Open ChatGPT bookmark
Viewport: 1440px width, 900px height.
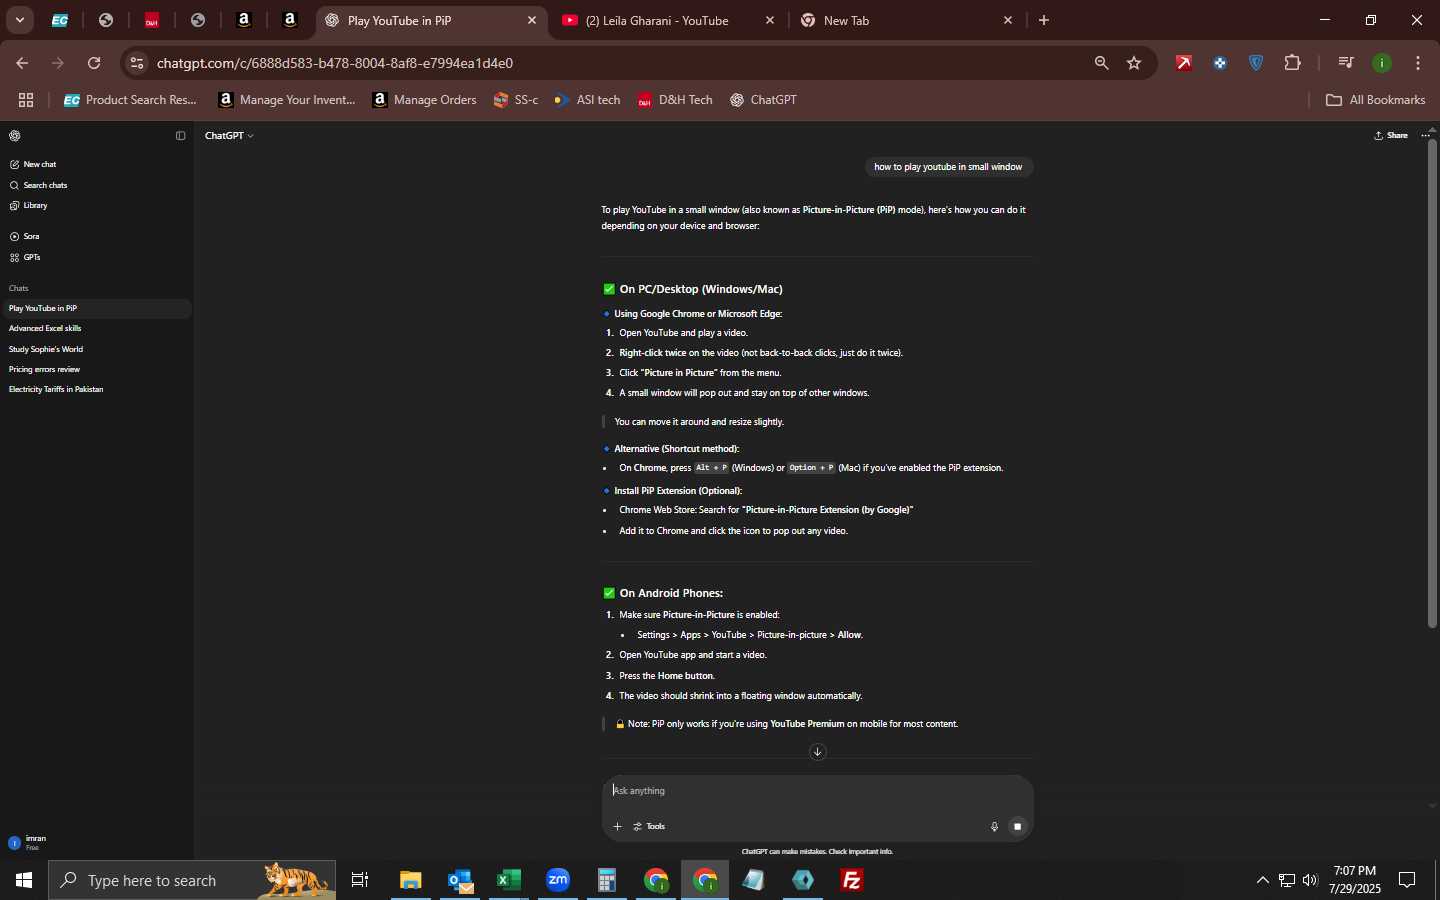[763, 100]
